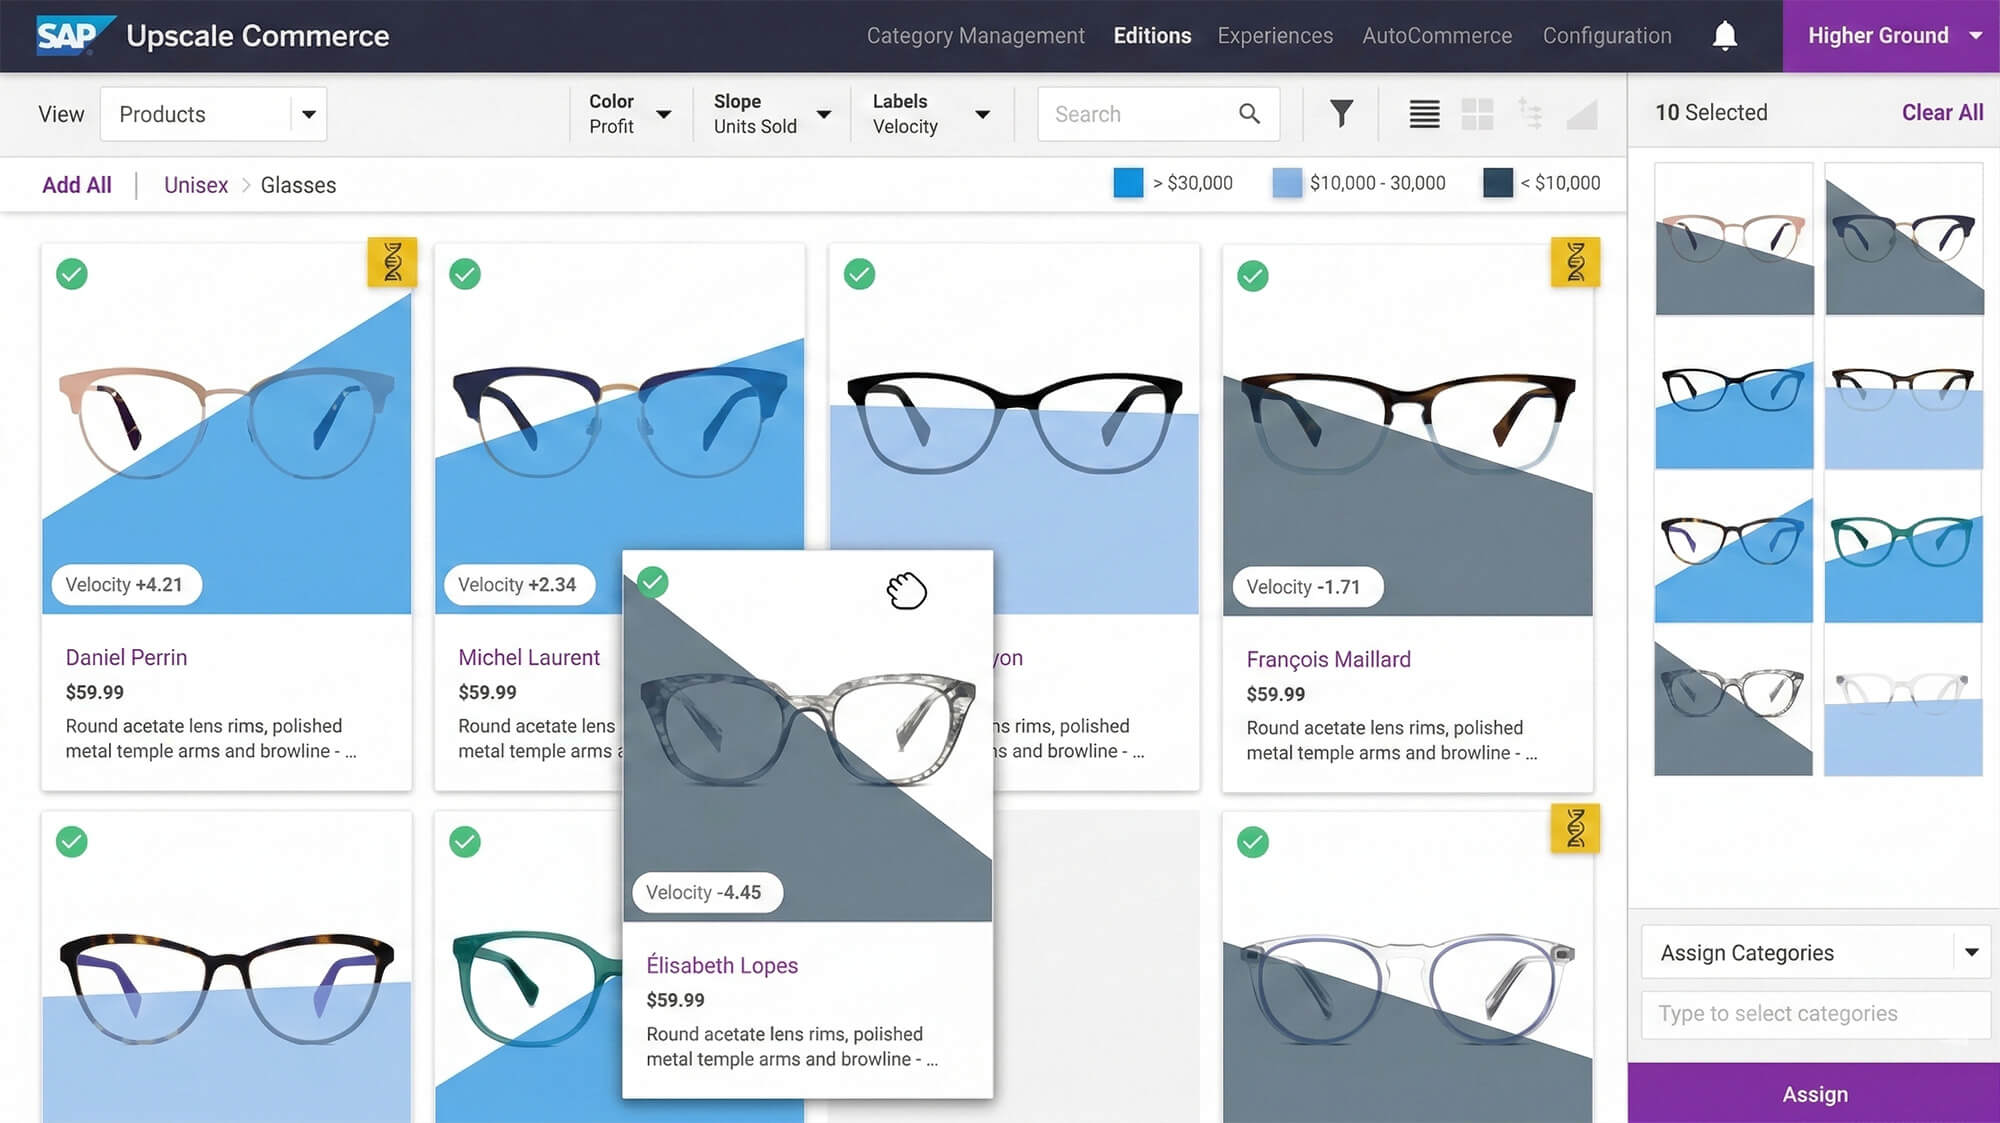Screen dimensions: 2000x1123
Task: Expand the Slope Units Sold dropdown
Action: [772, 114]
